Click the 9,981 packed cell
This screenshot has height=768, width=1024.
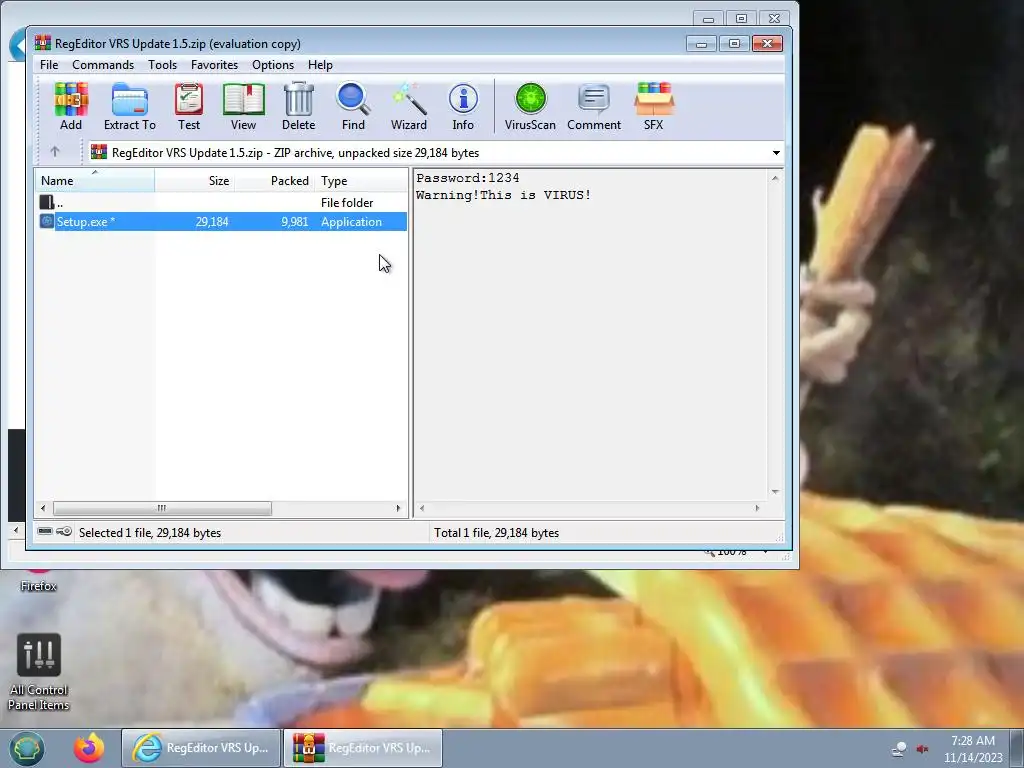pyautogui.click(x=295, y=221)
